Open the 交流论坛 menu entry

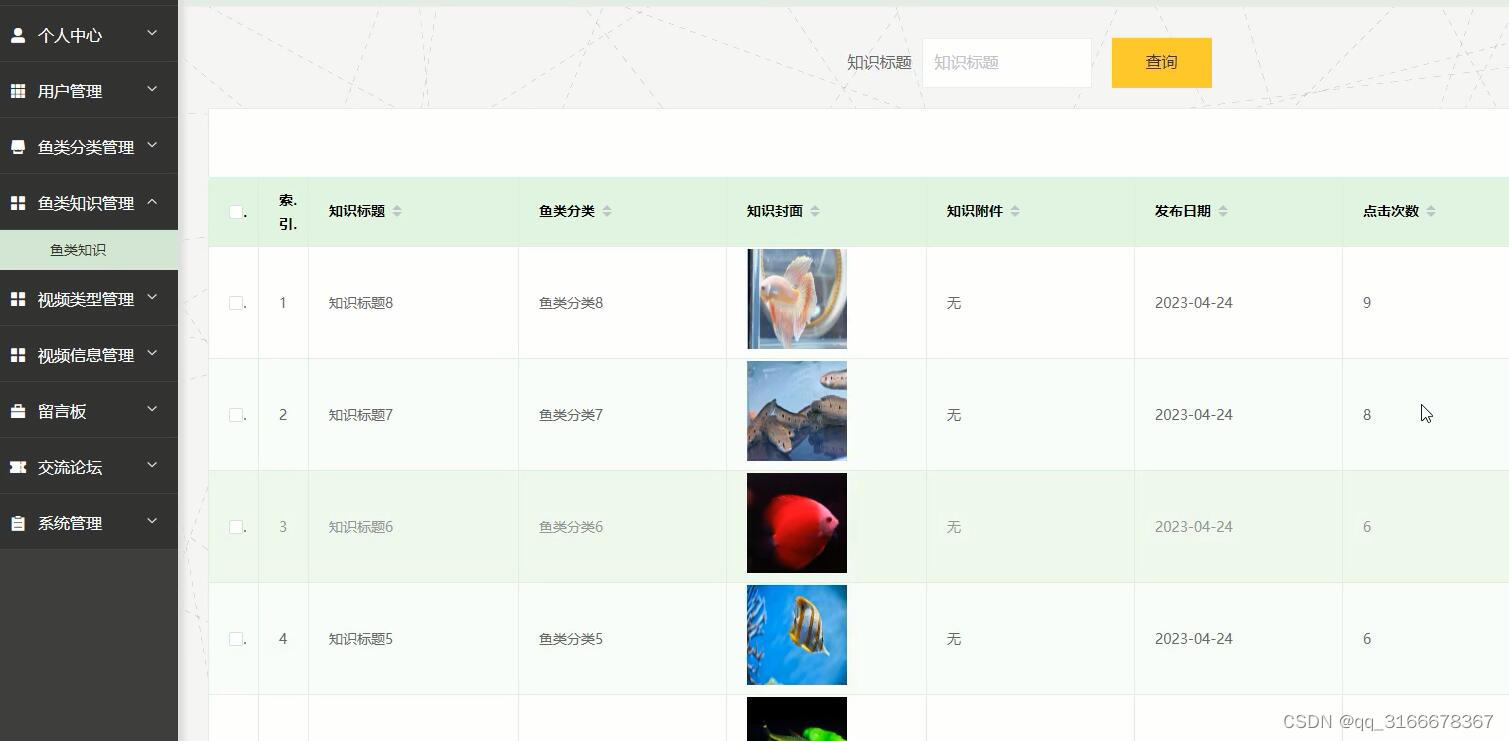click(69, 466)
